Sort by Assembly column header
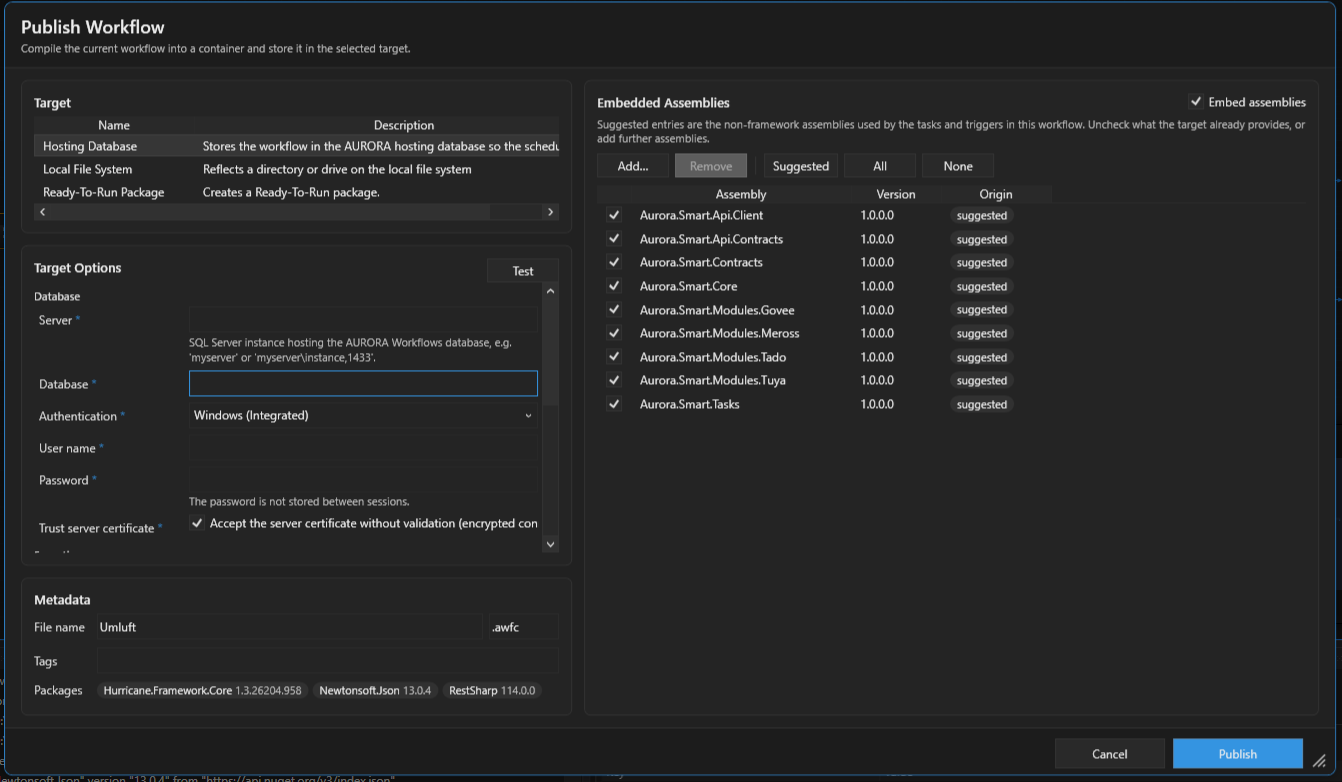1342x782 pixels. pyautogui.click(x=741, y=194)
